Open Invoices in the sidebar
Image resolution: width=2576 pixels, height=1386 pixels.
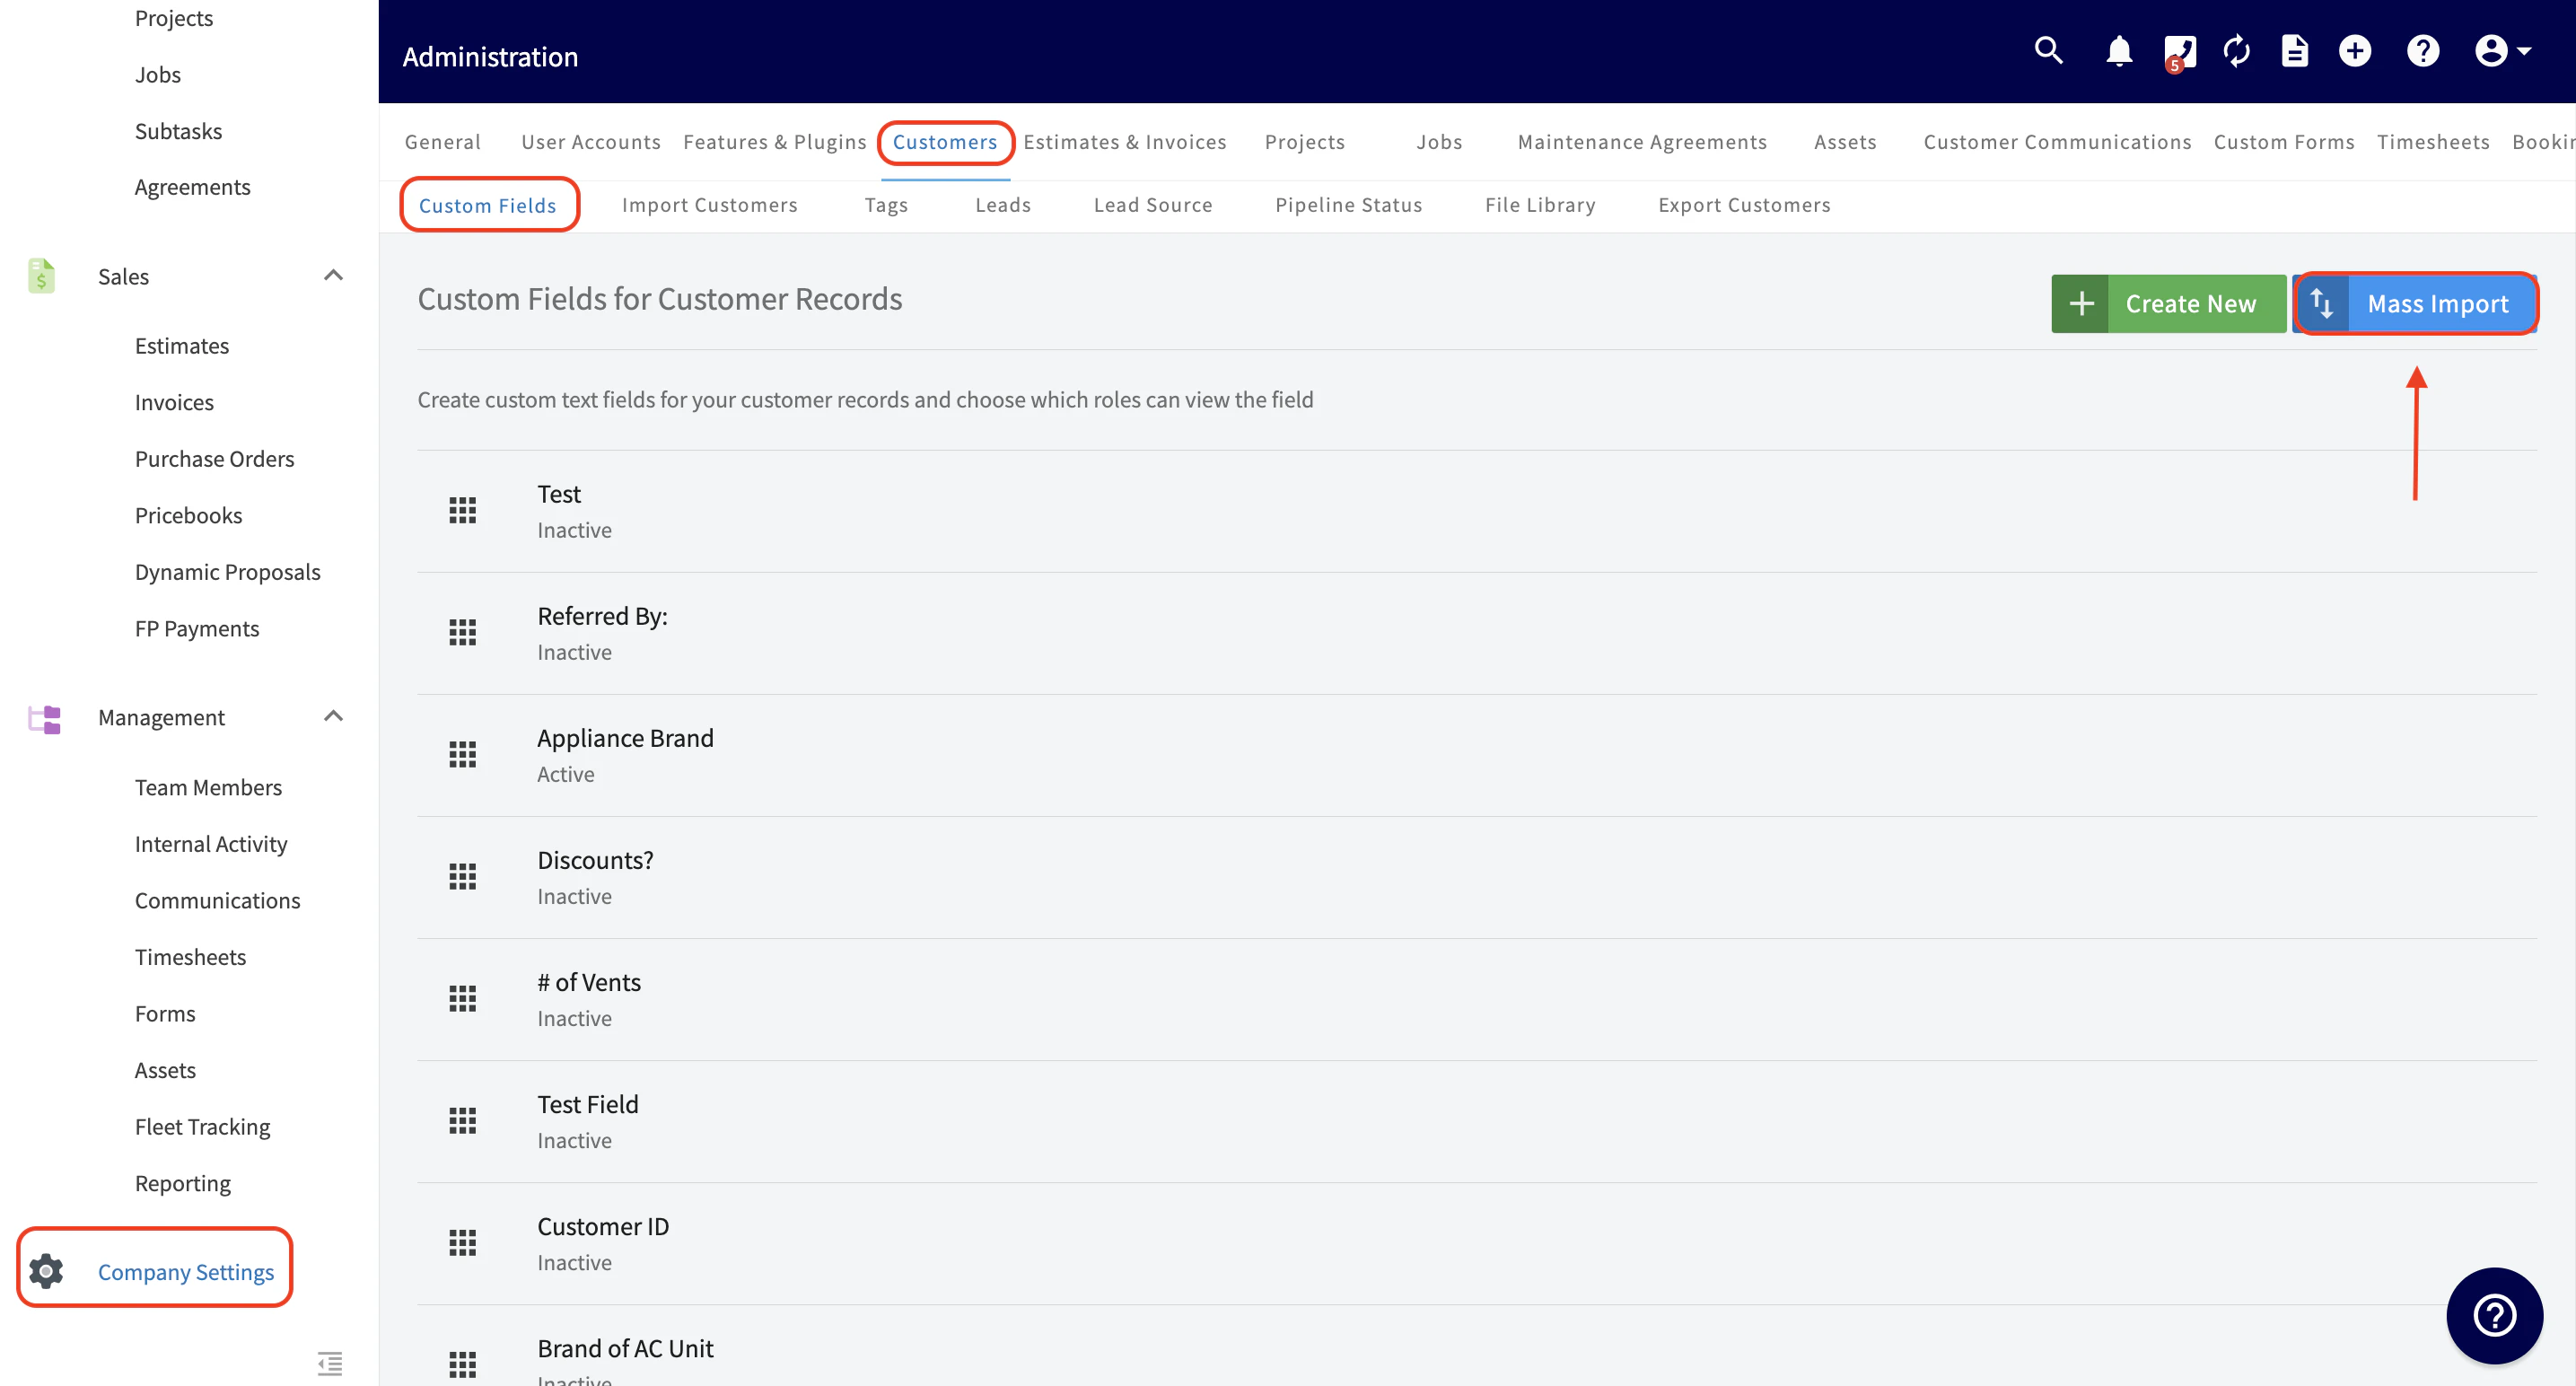(174, 402)
